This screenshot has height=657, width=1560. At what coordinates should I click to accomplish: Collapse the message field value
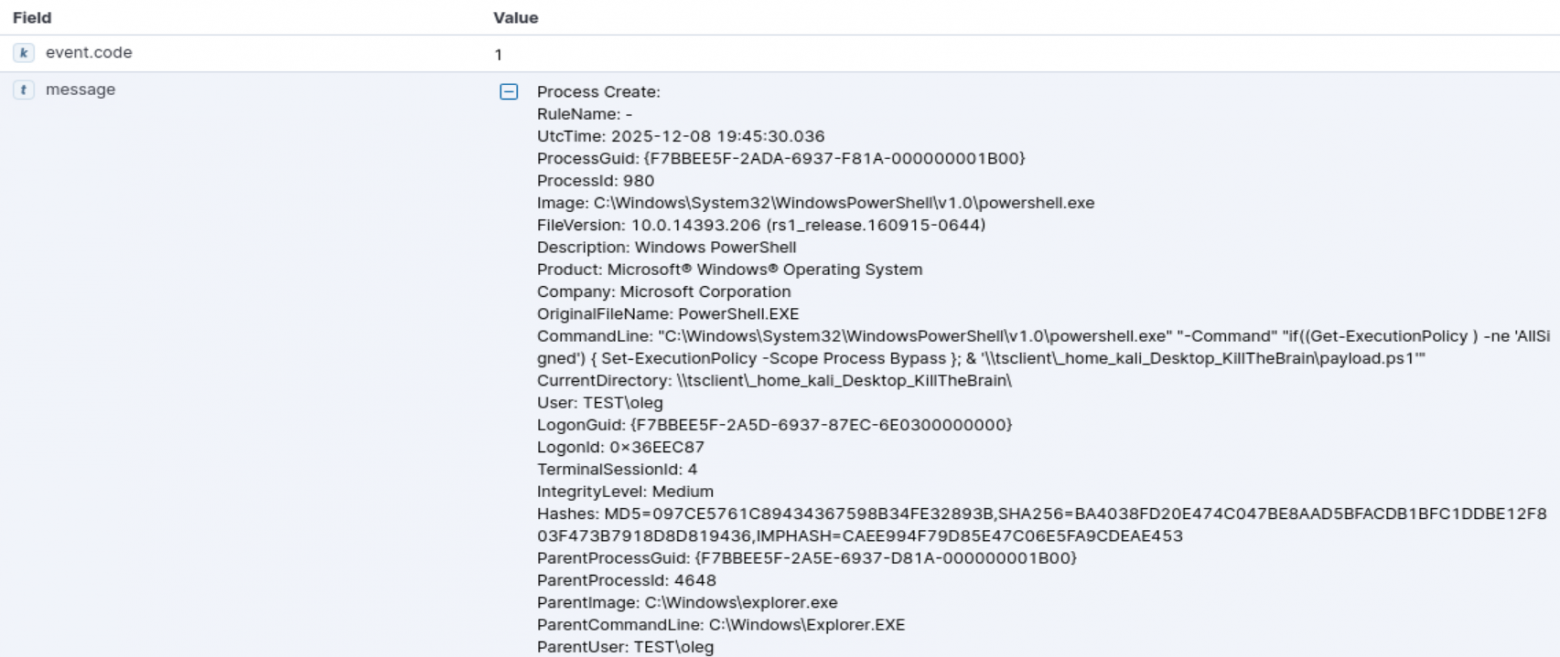[508, 92]
